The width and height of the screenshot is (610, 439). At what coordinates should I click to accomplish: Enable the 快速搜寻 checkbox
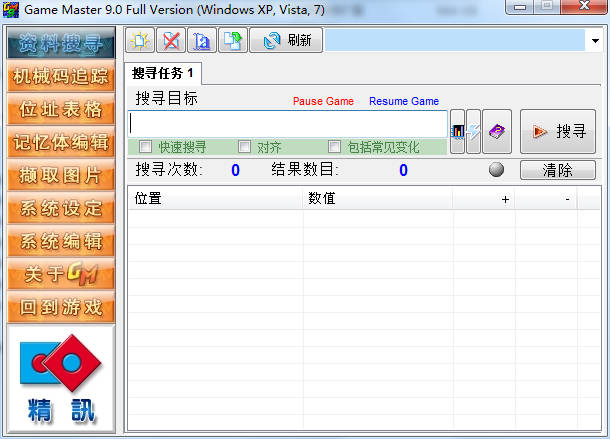tap(146, 147)
